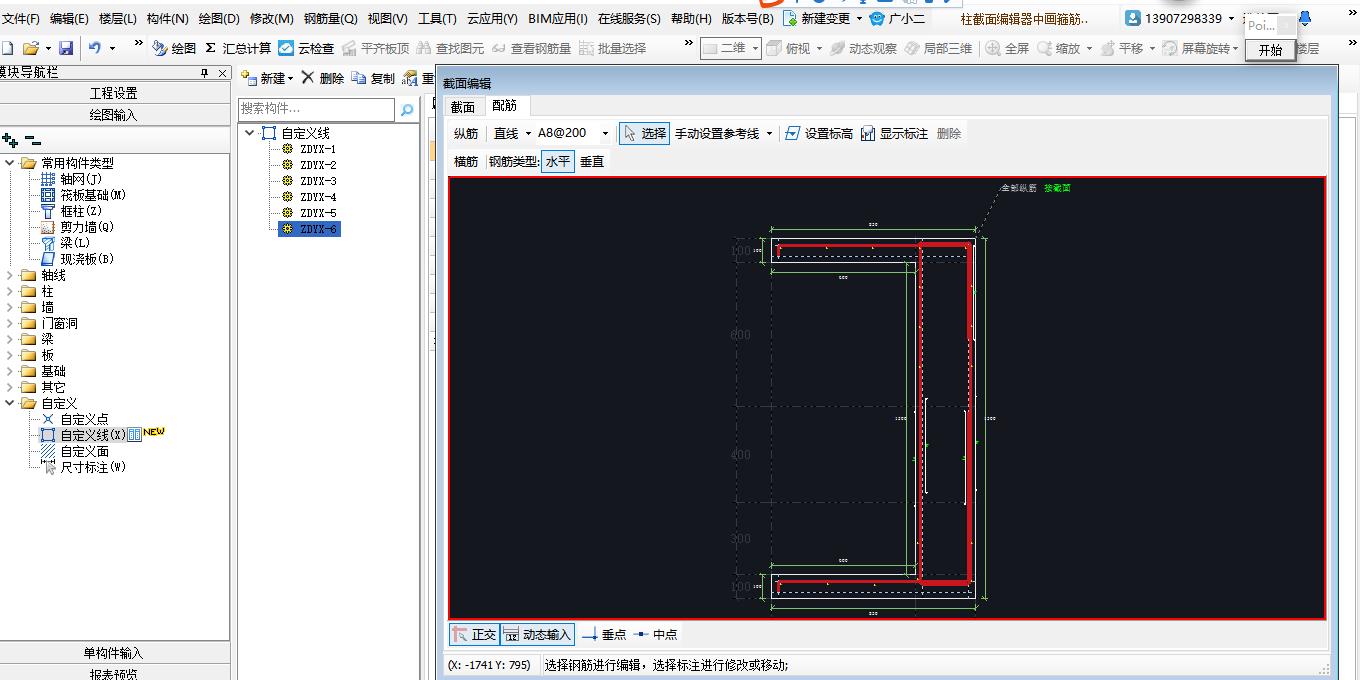
Task: Open the BIM应用(I) menu
Action: point(558,18)
